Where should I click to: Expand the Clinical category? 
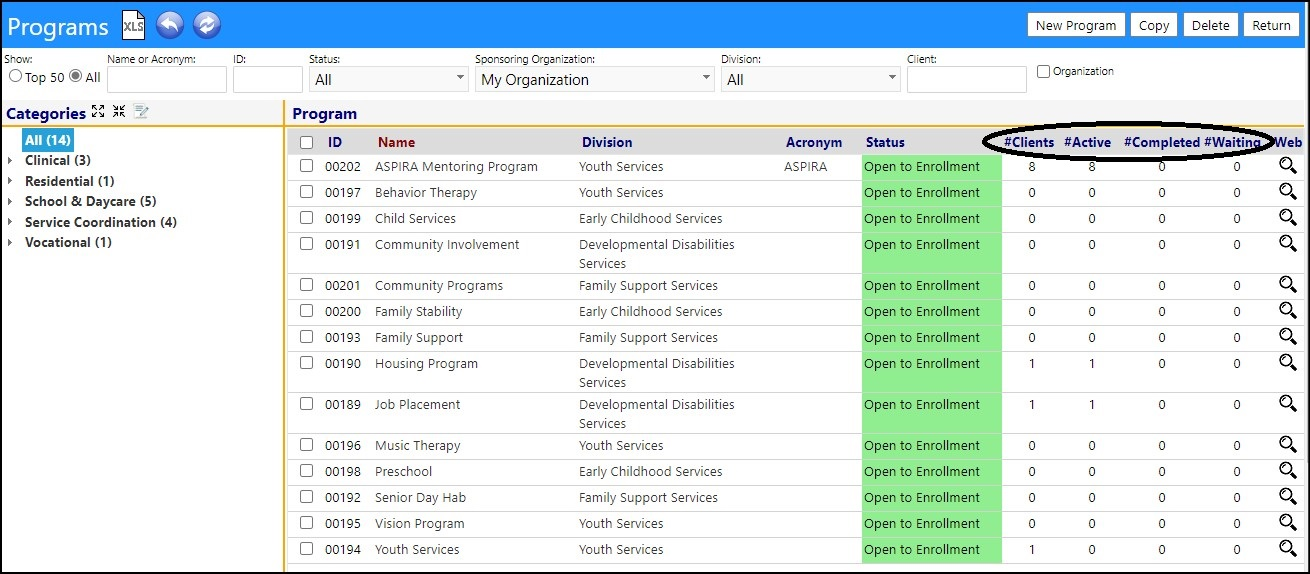tap(10, 161)
